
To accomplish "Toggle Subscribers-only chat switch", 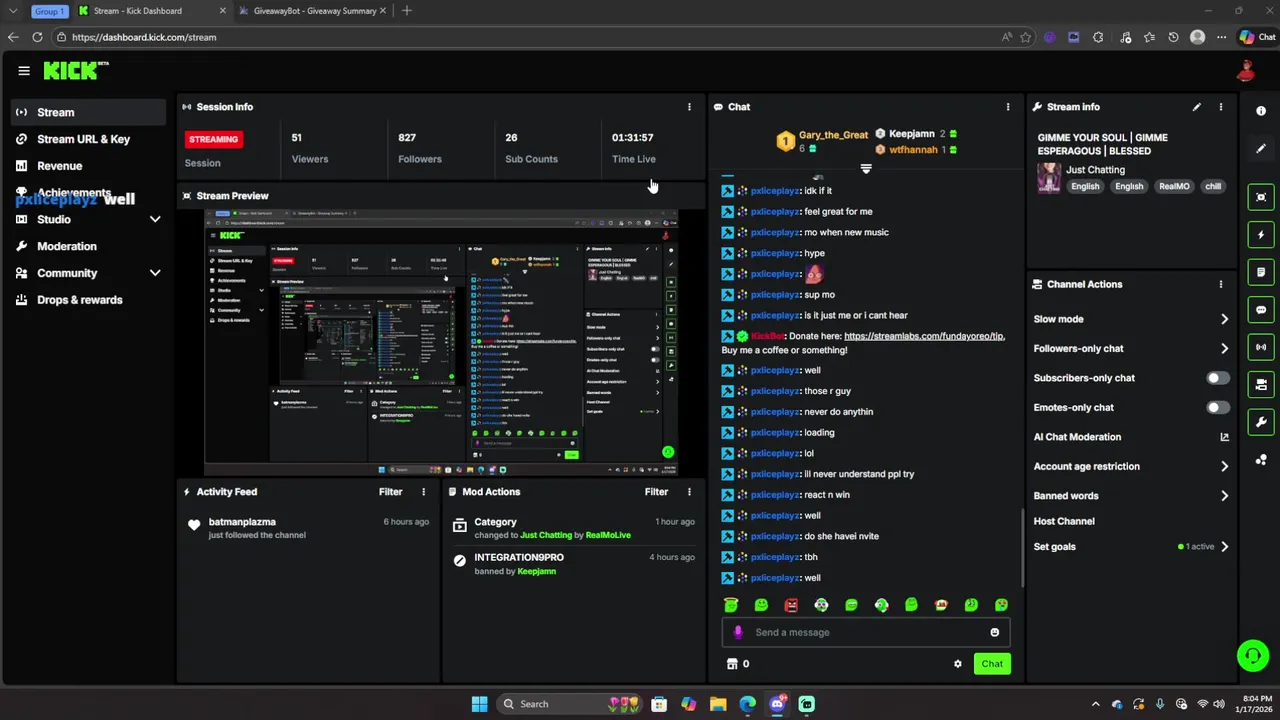I will (x=1217, y=378).
